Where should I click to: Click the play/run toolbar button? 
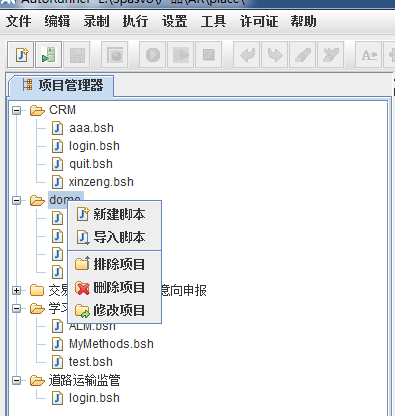point(153,55)
